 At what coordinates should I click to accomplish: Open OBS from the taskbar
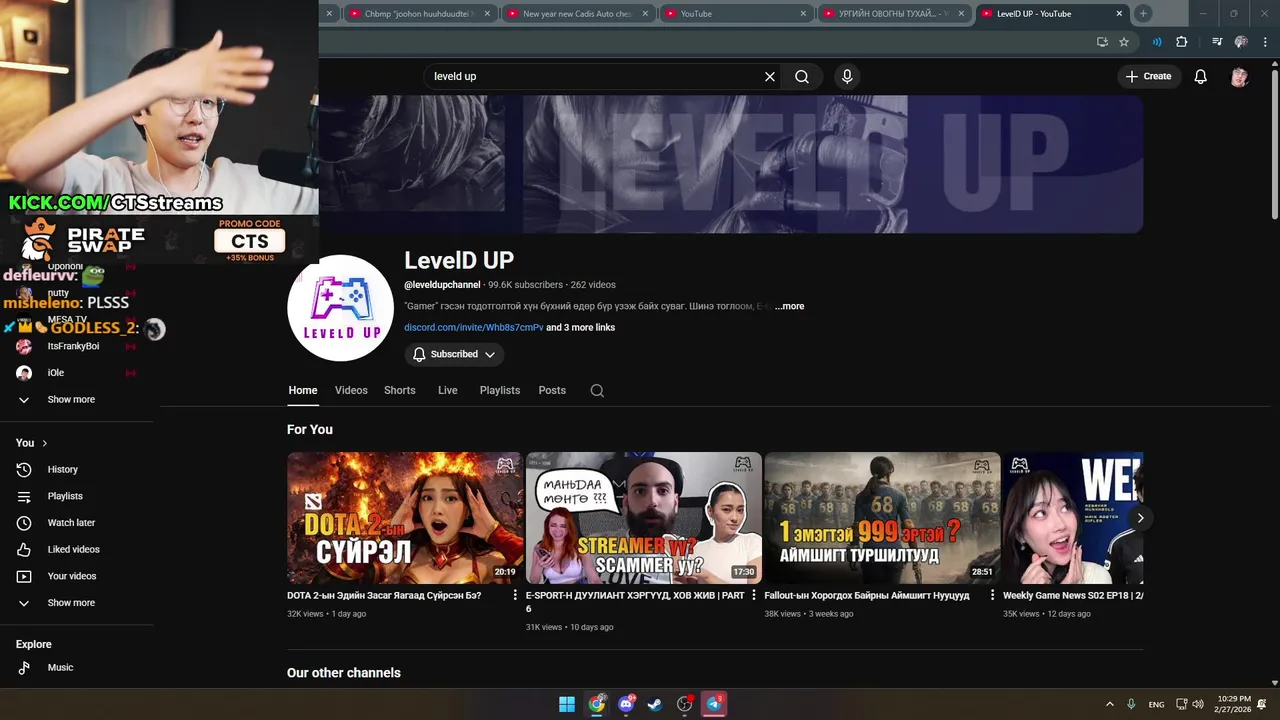click(685, 704)
